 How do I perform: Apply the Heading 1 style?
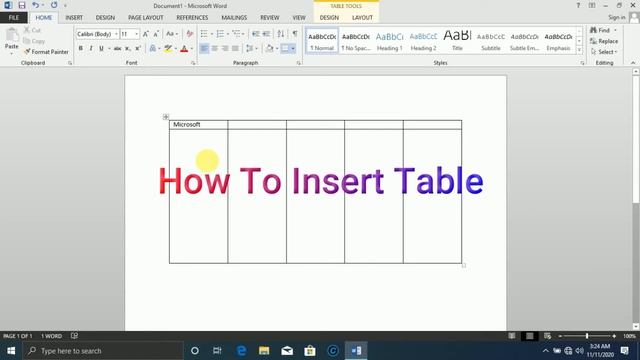coord(389,41)
